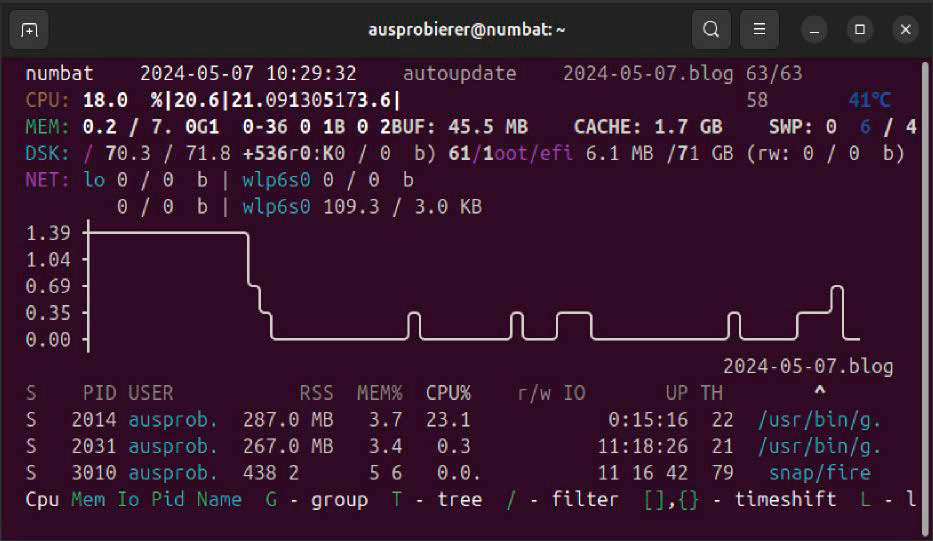933x541 pixels.
Task: Close the terminal window
Action: point(905,29)
